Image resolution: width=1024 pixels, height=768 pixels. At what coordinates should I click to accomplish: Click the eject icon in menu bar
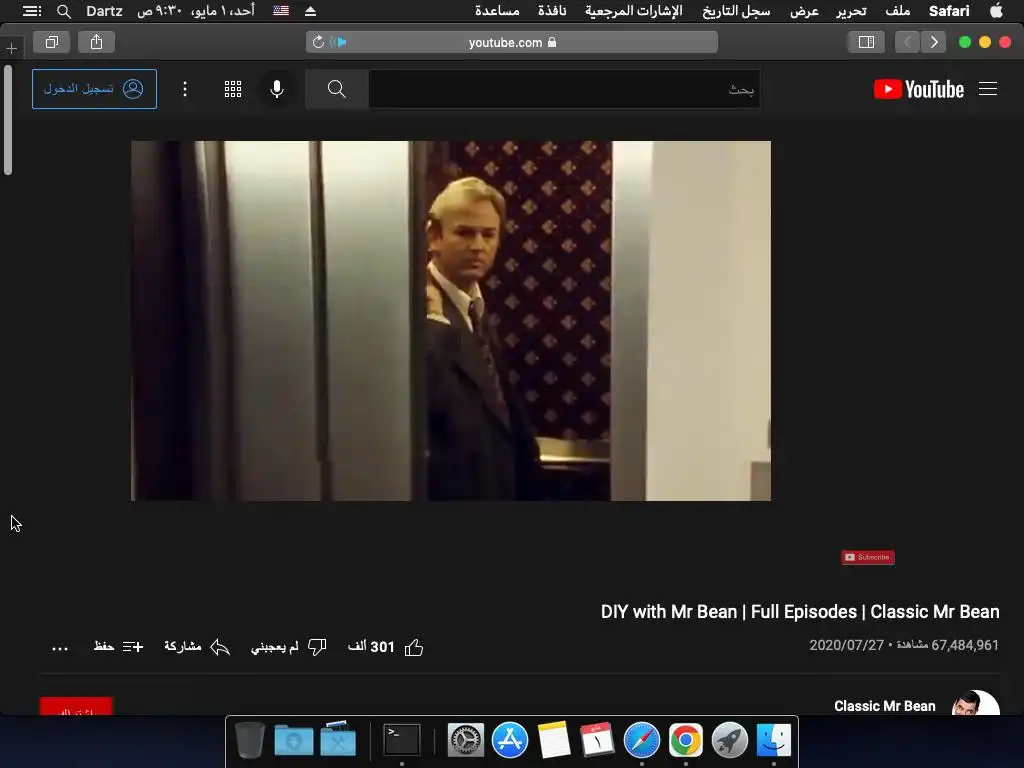(x=310, y=10)
